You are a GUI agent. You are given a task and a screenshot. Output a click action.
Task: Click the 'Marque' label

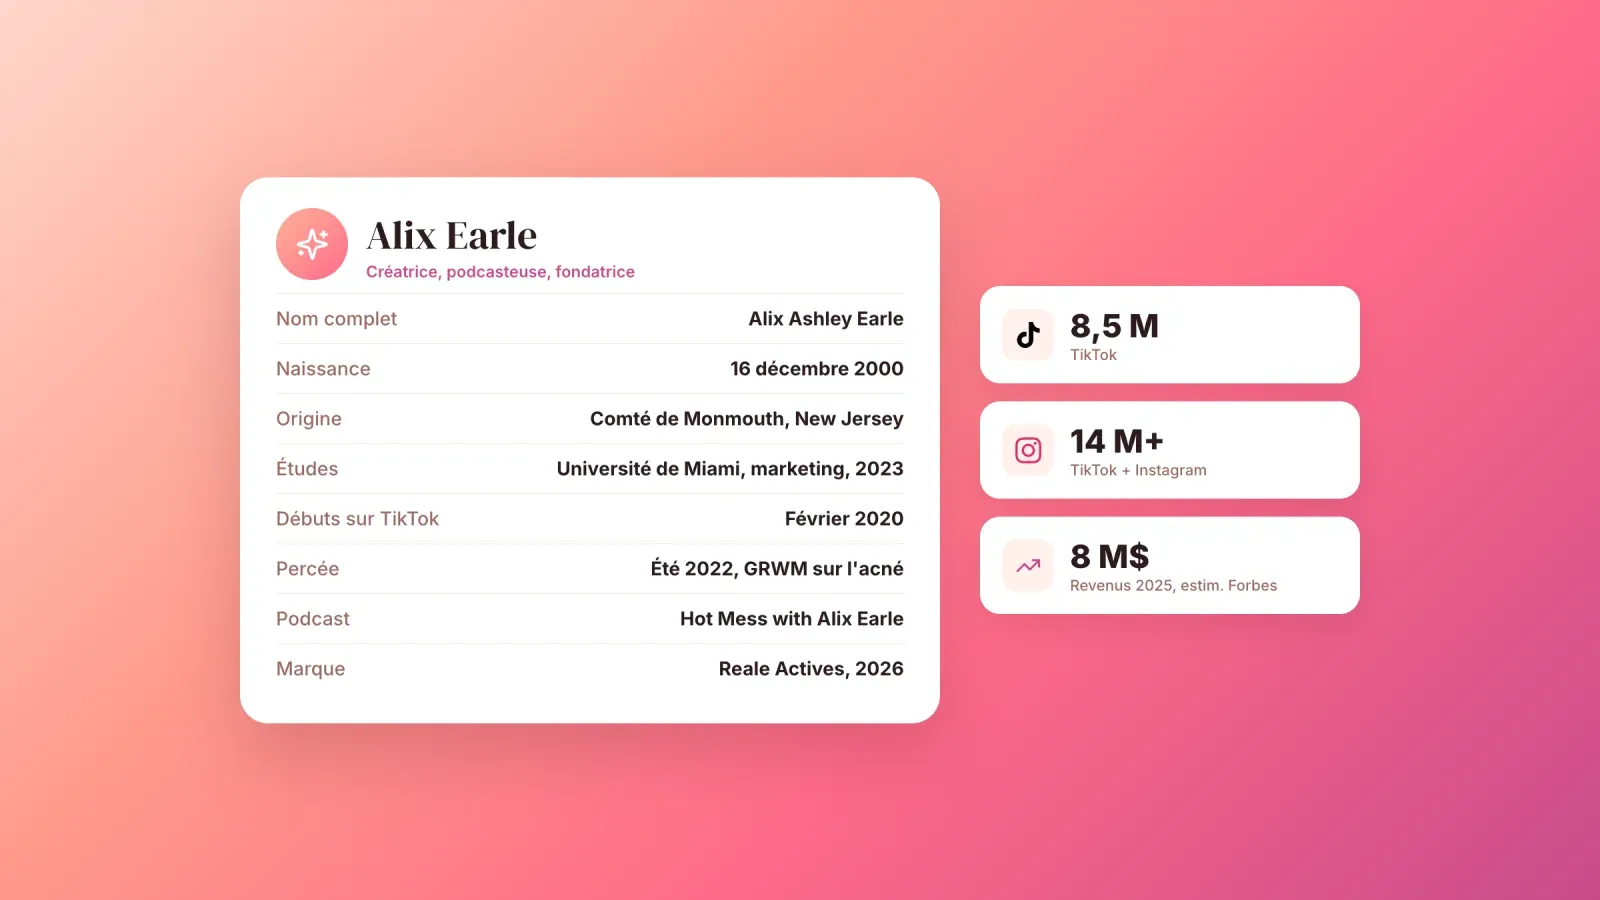point(310,669)
